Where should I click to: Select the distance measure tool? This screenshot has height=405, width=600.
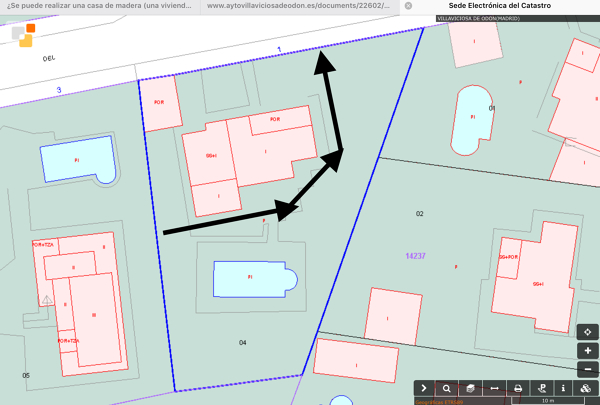point(494,388)
